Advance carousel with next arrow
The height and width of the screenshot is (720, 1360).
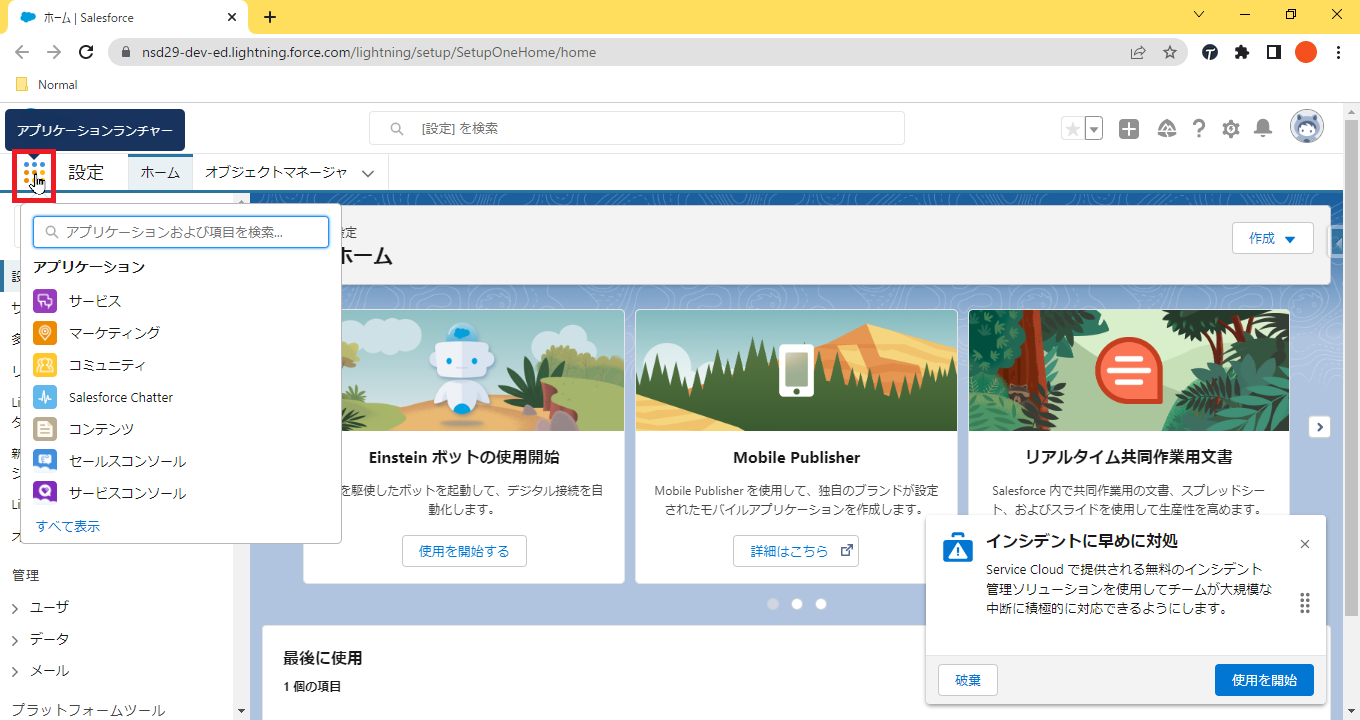pyautogui.click(x=1320, y=427)
